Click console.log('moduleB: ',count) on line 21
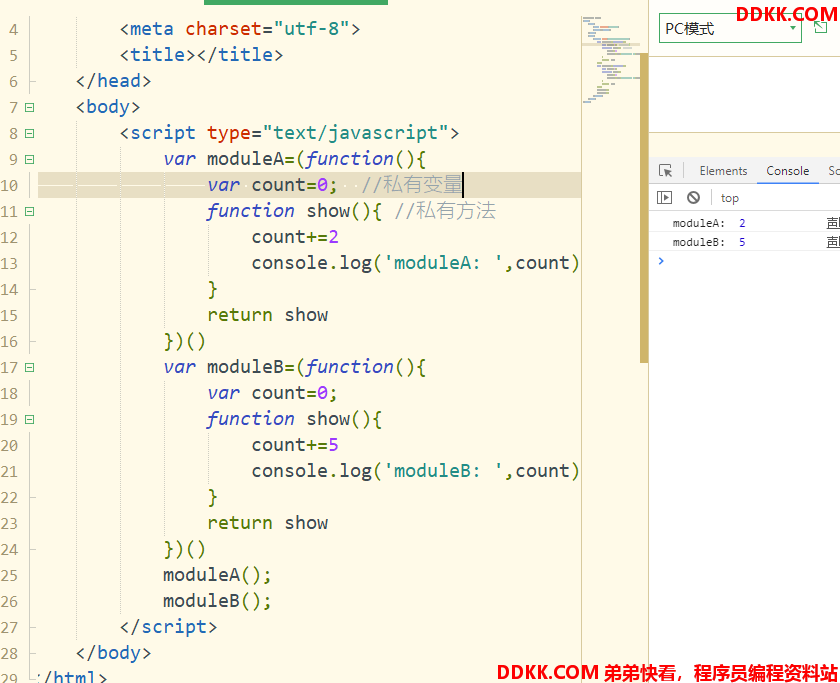This screenshot has height=683, width=840. coord(416,471)
